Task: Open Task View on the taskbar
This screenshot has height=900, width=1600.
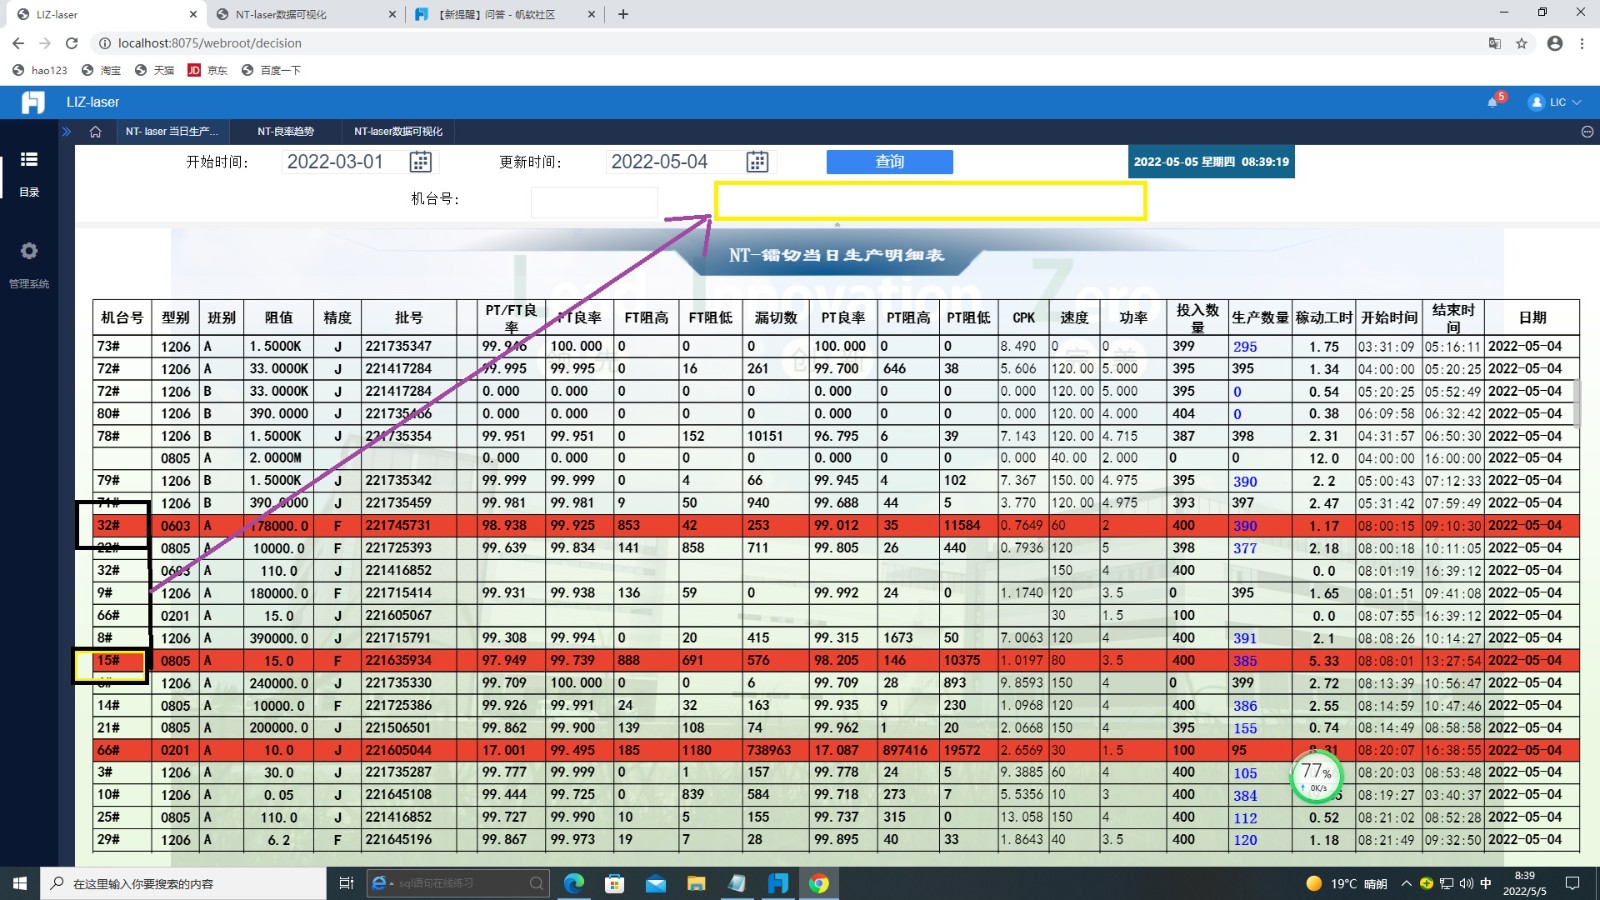Action: coord(346,883)
